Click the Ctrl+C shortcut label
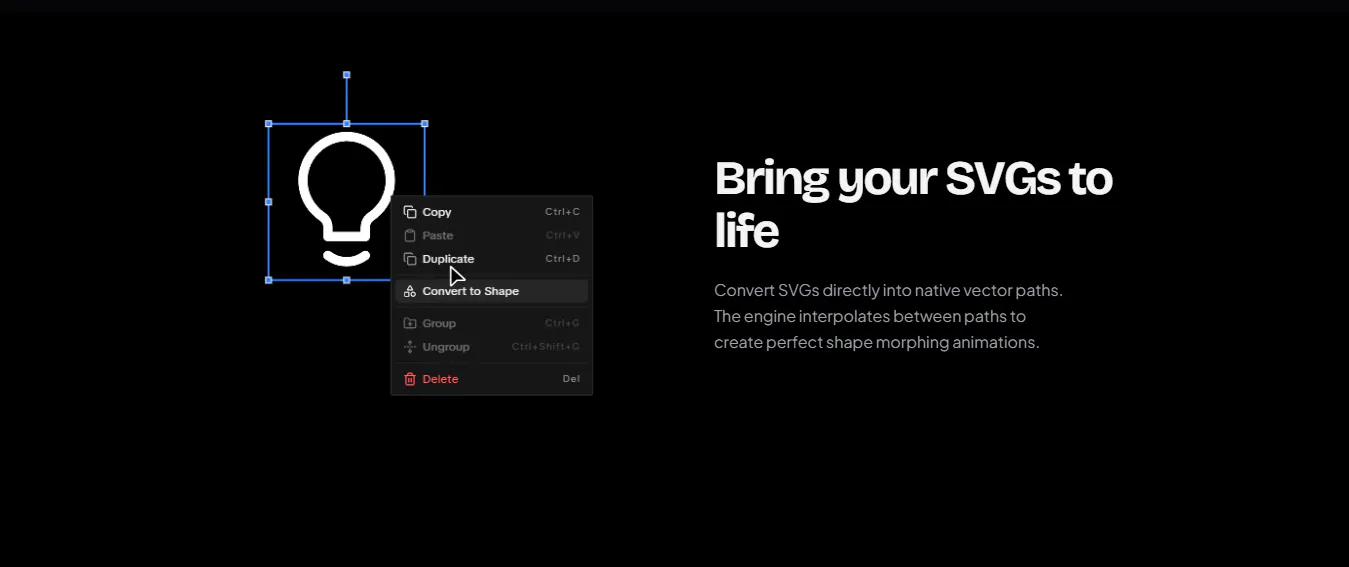1349x567 pixels. [562, 212]
